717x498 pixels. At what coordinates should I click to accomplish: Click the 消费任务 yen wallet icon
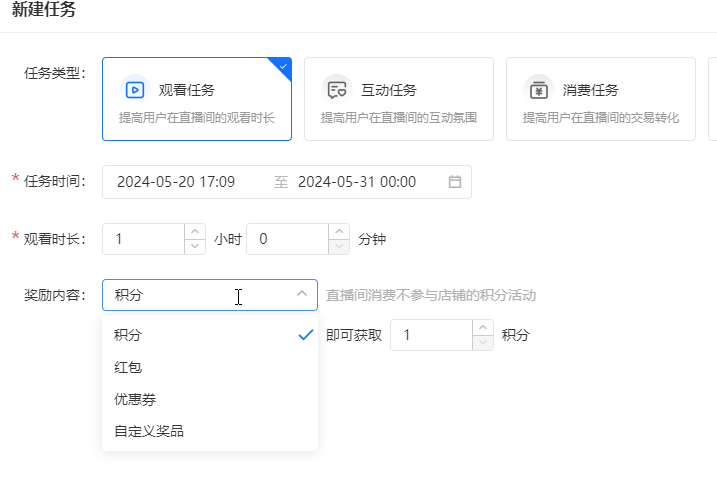tap(539, 90)
